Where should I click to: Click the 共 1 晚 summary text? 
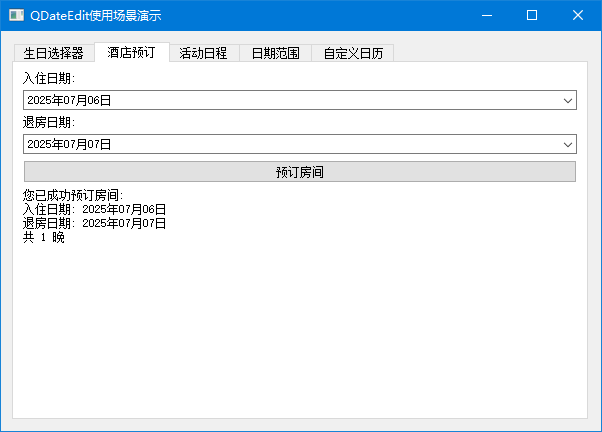click(44, 237)
